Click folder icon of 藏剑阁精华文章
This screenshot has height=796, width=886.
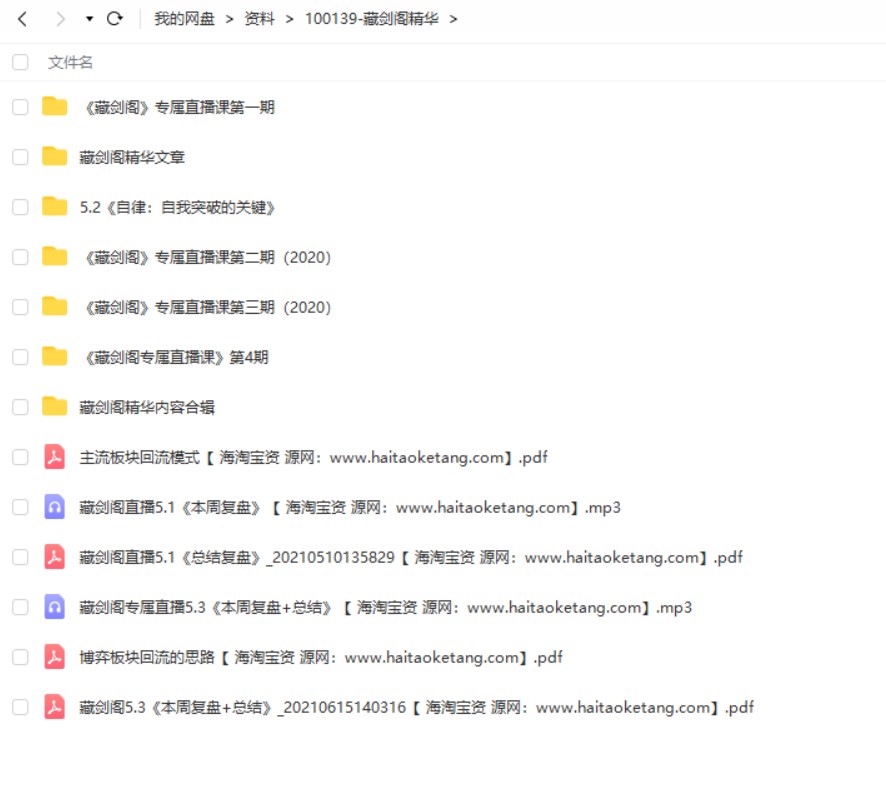pyautogui.click(x=55, y=156)
